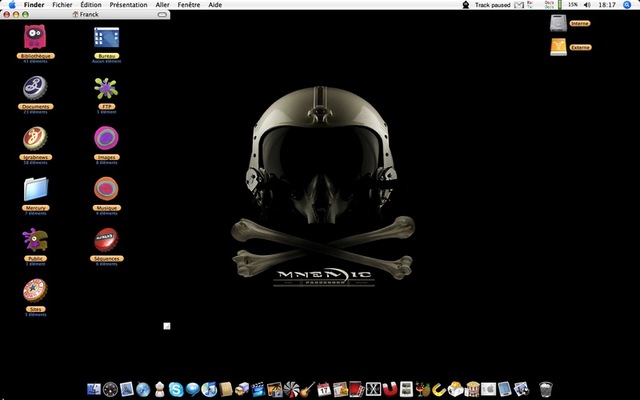
Task: Click the small resize handle of Franck window
Action: (x=167, y=326)
